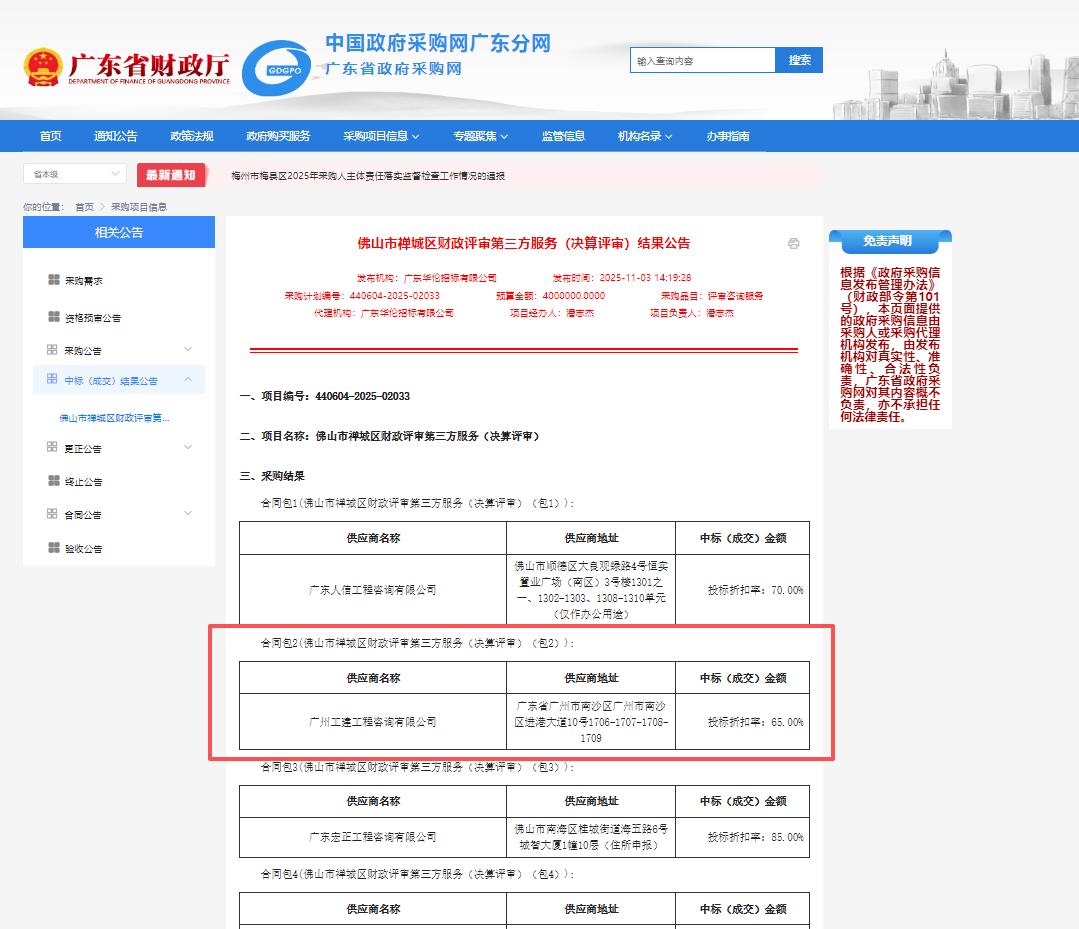Expand the 更正公告 sidebar chevron
Viewport: 1079px width, 929px height.
[188, 447]
